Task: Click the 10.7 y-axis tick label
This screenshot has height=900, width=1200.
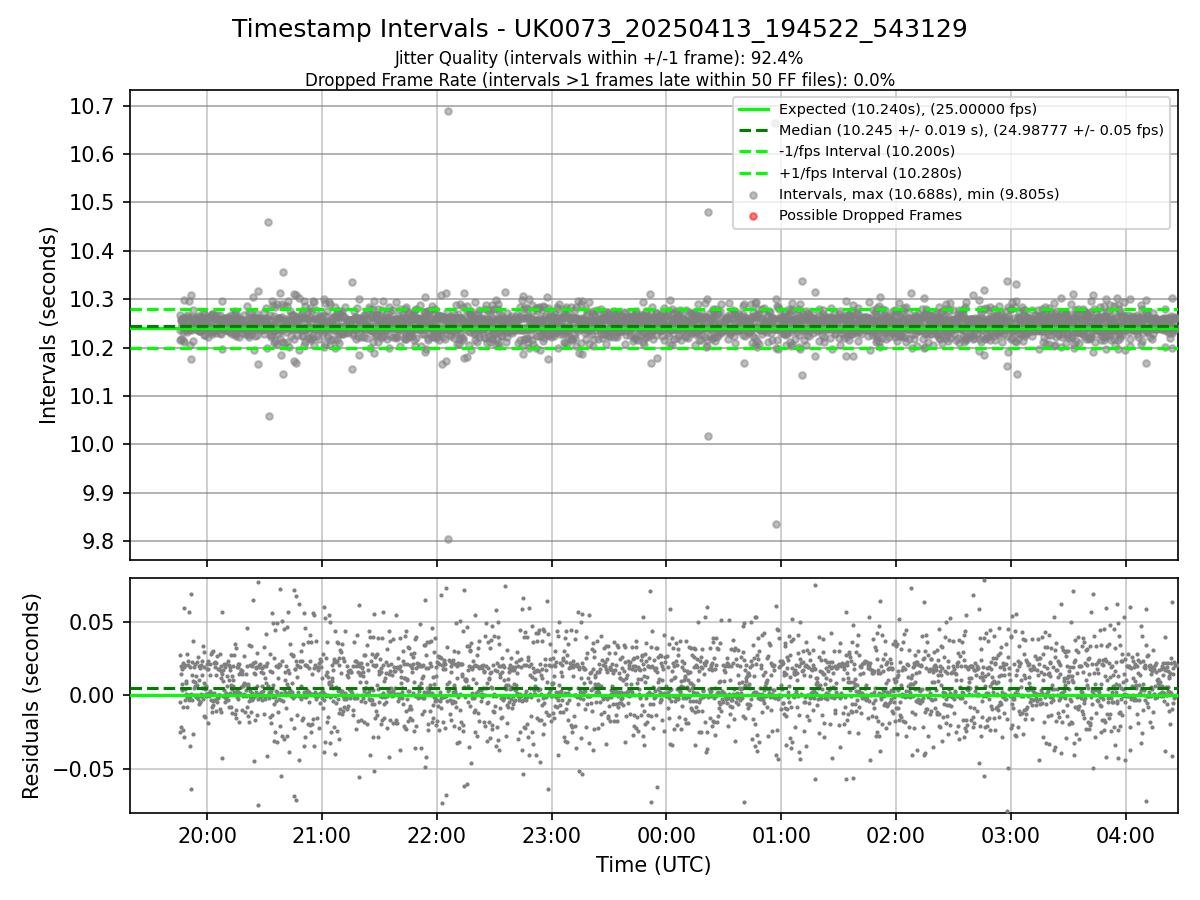Action: click(x=92, y=106)
